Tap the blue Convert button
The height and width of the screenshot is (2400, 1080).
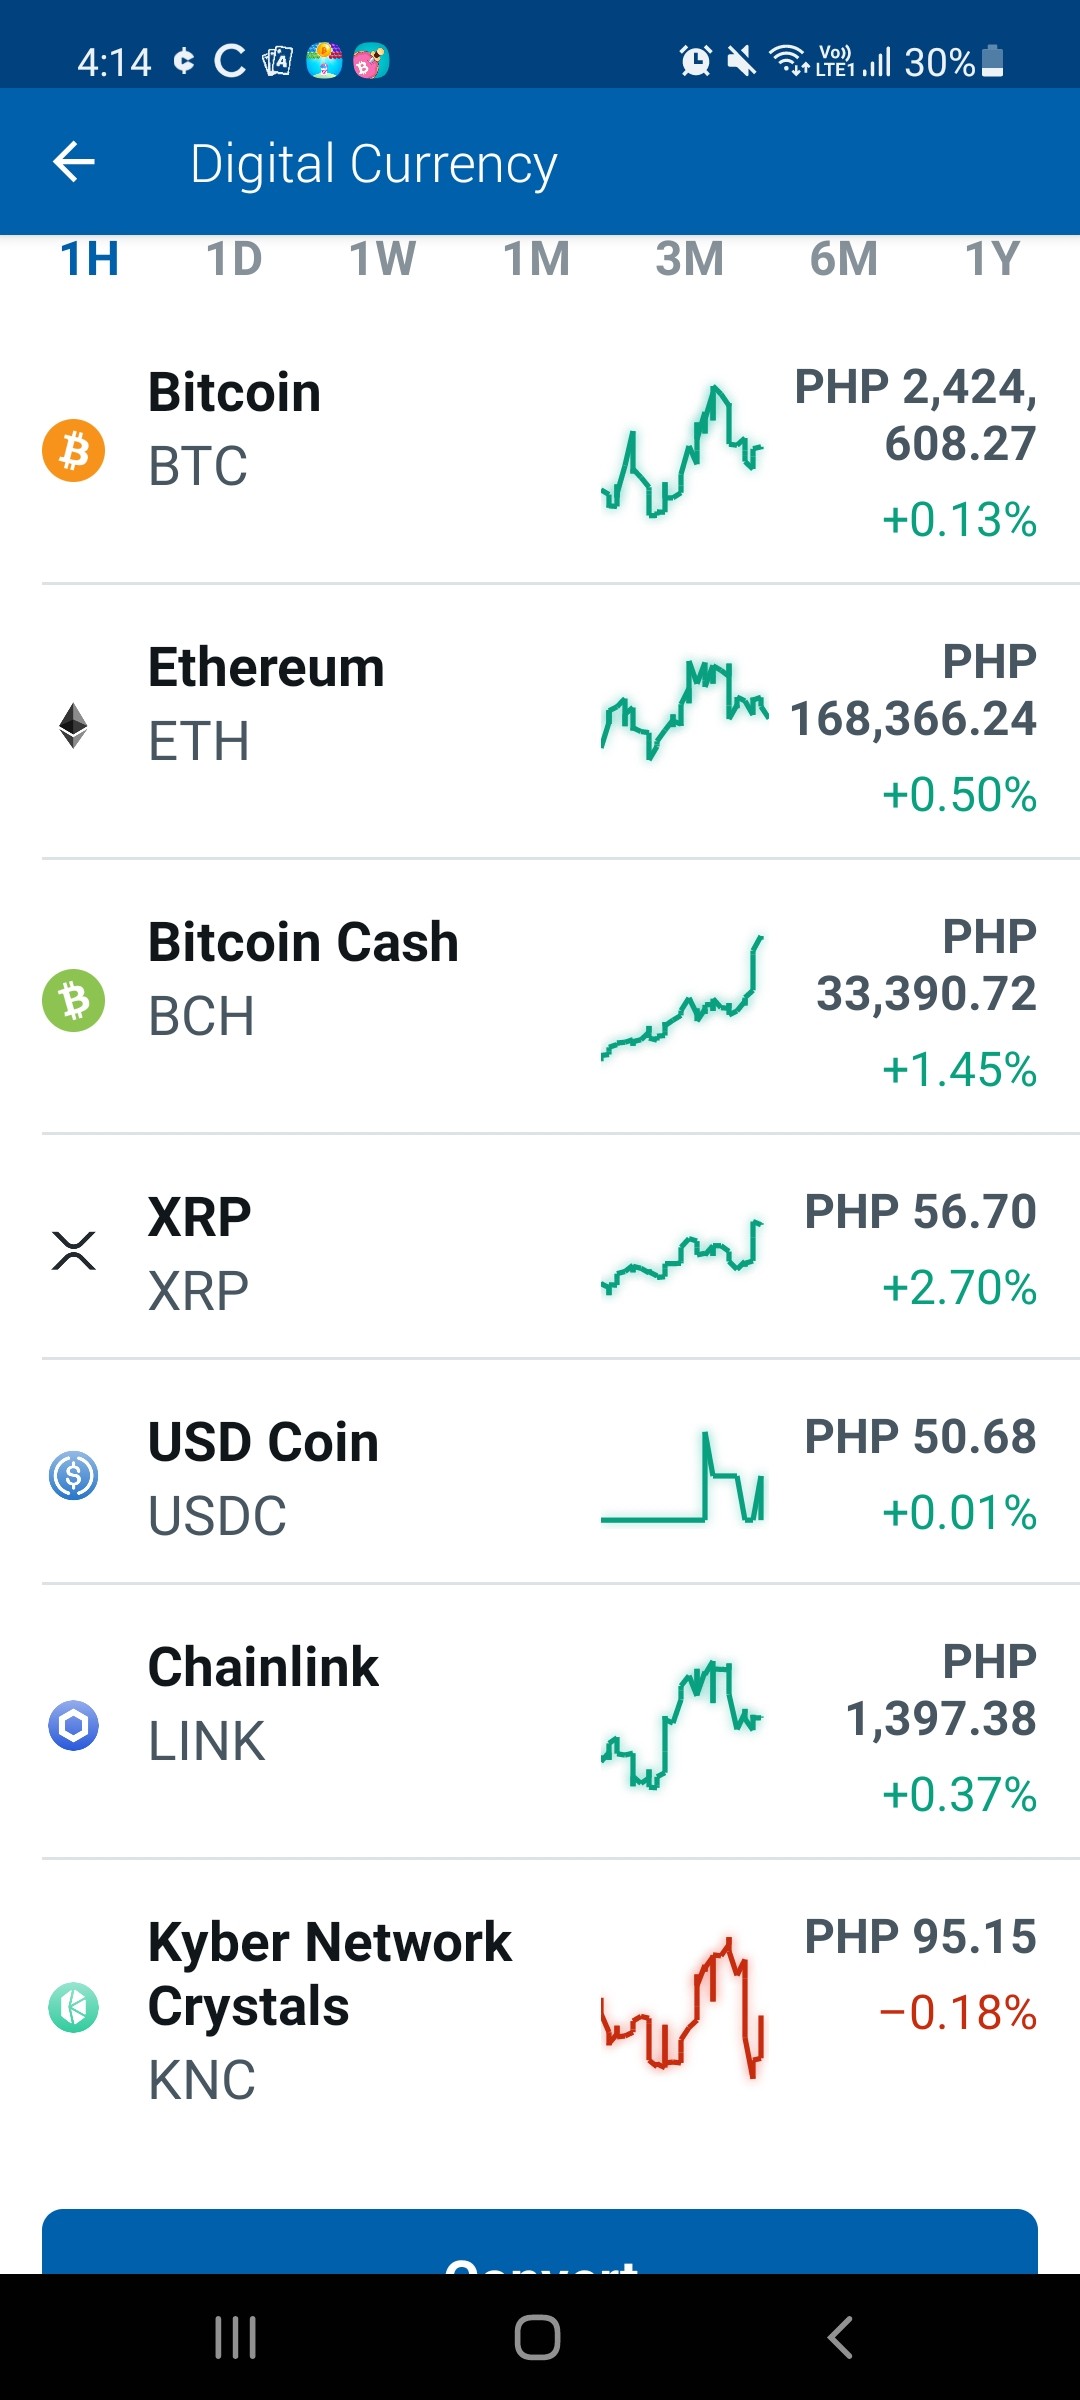pyautogui.click(x=540, y=2241)
